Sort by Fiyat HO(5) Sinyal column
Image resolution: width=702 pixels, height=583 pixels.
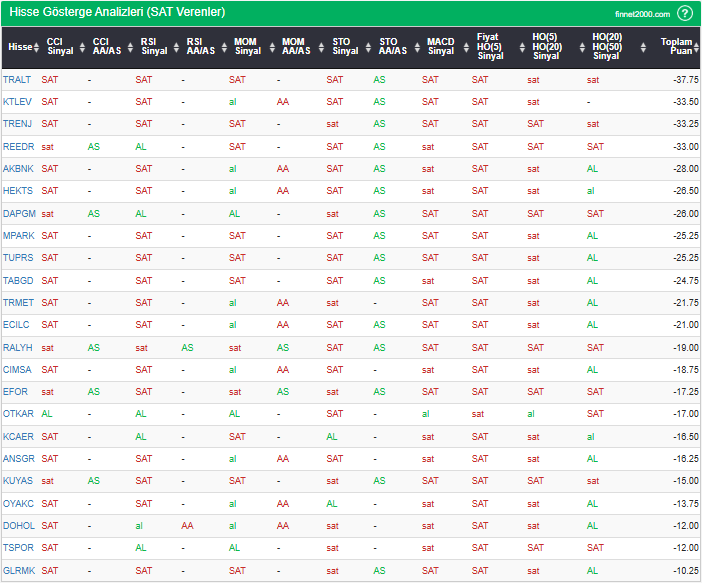(x=490, y=46)
